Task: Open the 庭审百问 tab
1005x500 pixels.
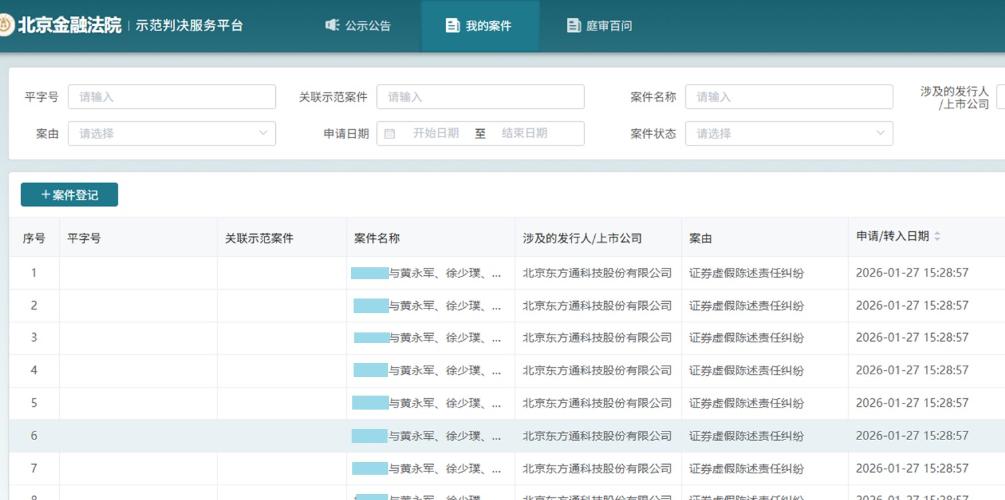Action: coord(599,25)
